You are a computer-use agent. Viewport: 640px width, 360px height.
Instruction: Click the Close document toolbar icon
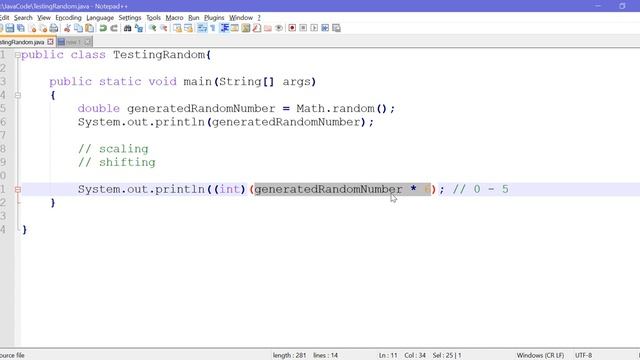coord(32,28)
